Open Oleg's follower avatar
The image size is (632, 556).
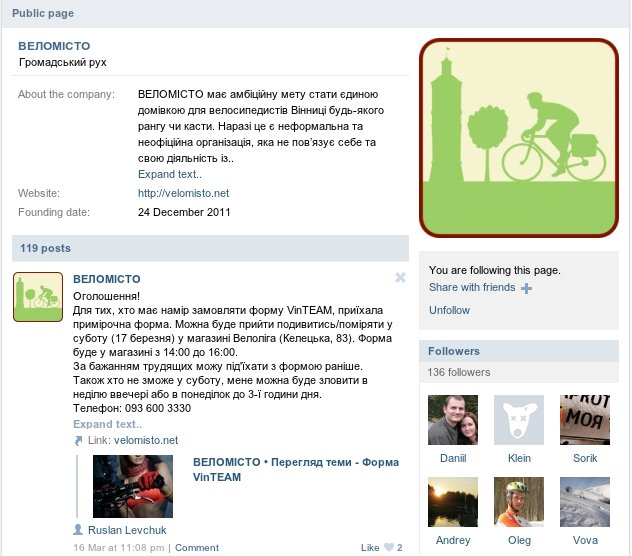pyautogui.click(x=519, y=502)
